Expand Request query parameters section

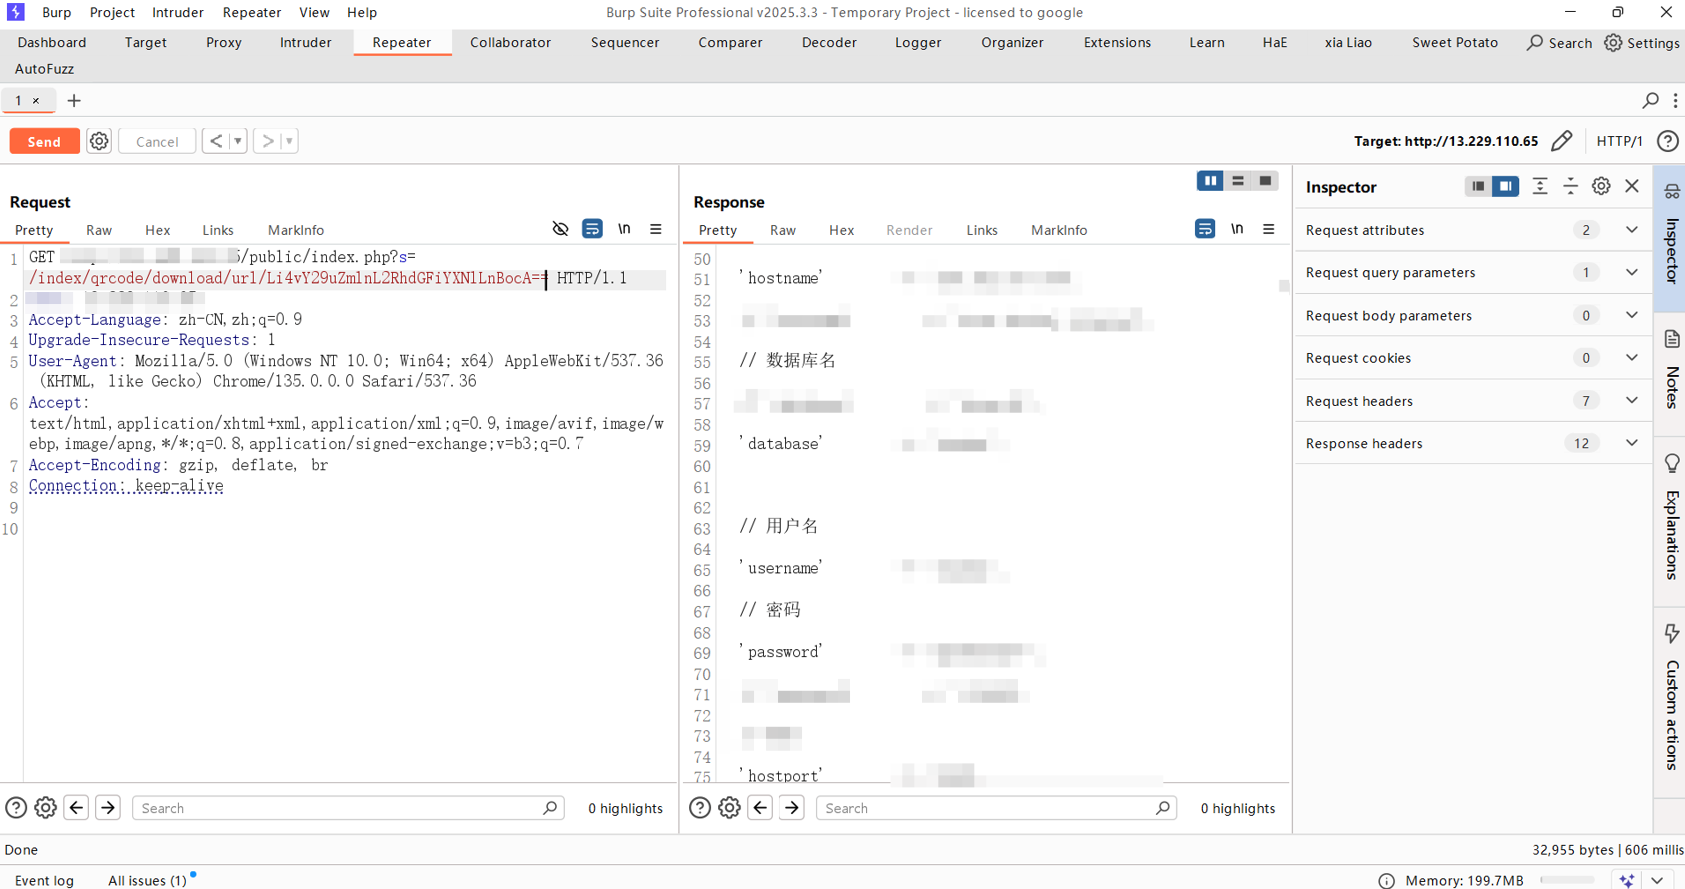(1474, 272)
